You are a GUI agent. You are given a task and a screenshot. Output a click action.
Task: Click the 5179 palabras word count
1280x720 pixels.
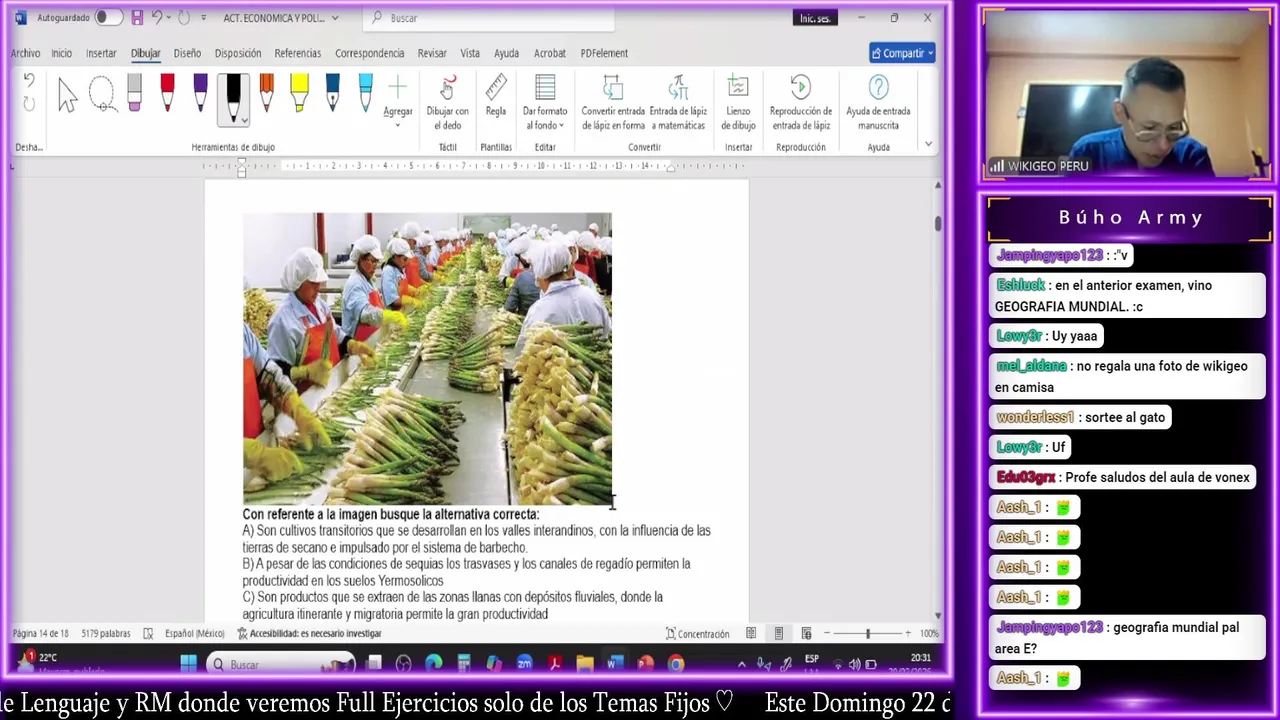click(x=106, y=633)
